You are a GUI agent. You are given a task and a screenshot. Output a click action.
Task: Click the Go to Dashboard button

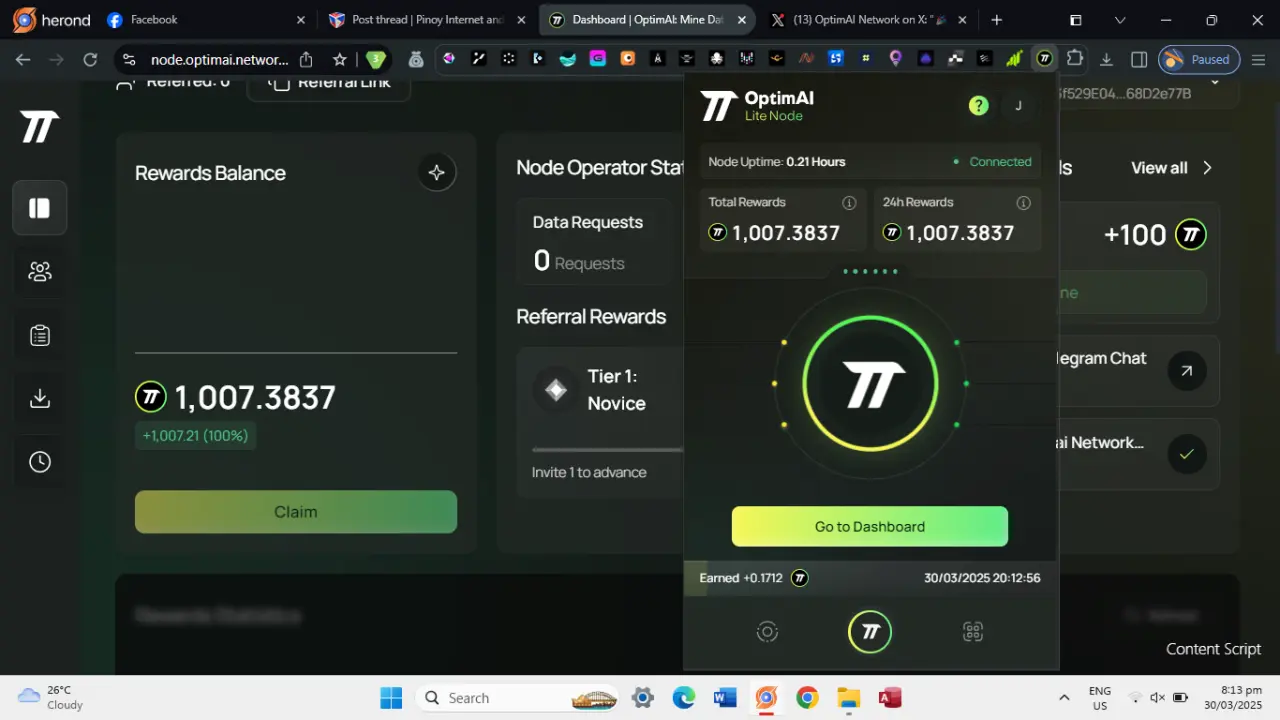point(870,526)
